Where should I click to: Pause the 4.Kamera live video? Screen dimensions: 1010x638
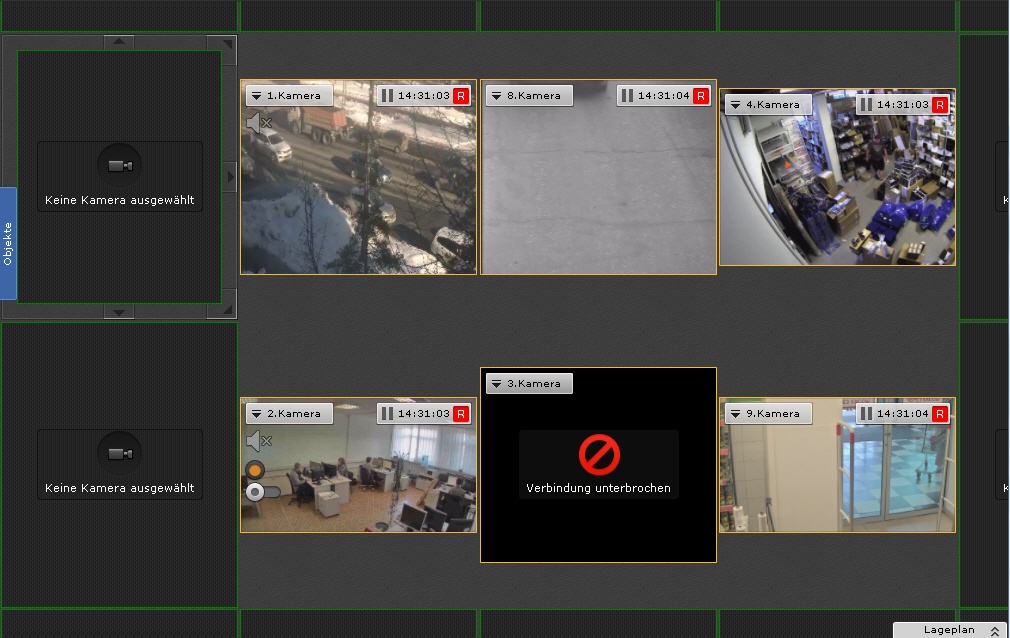[x=866, y=105]
